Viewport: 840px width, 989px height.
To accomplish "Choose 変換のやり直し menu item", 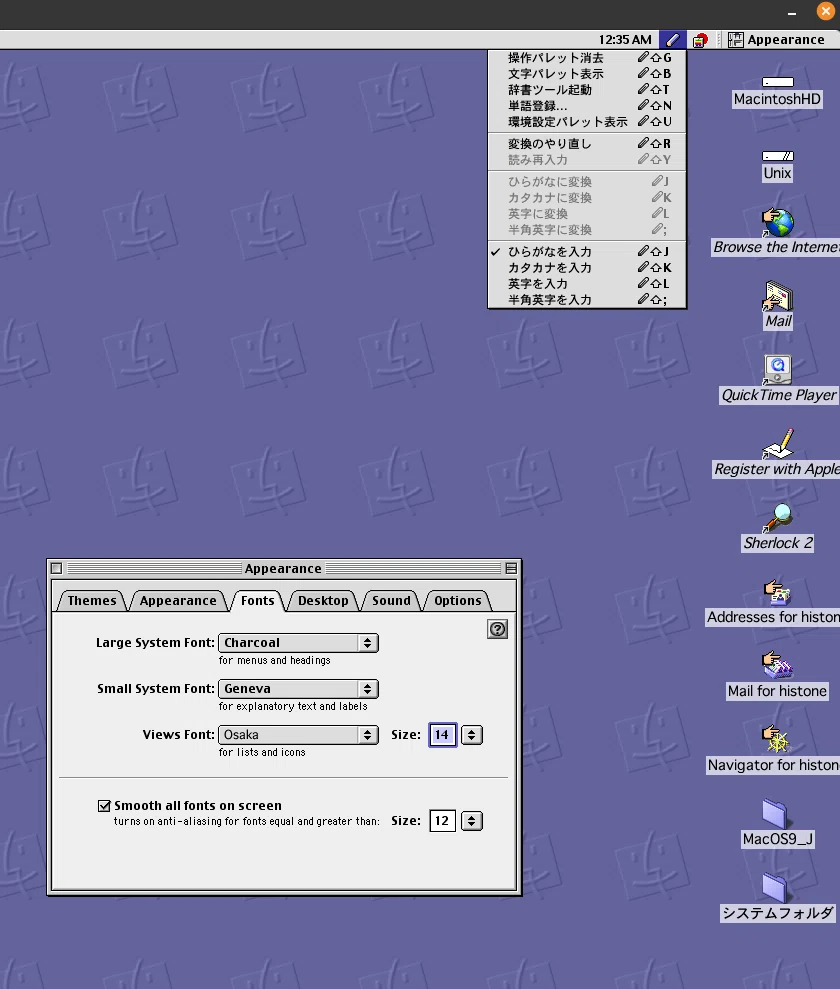I will [587, 144].
